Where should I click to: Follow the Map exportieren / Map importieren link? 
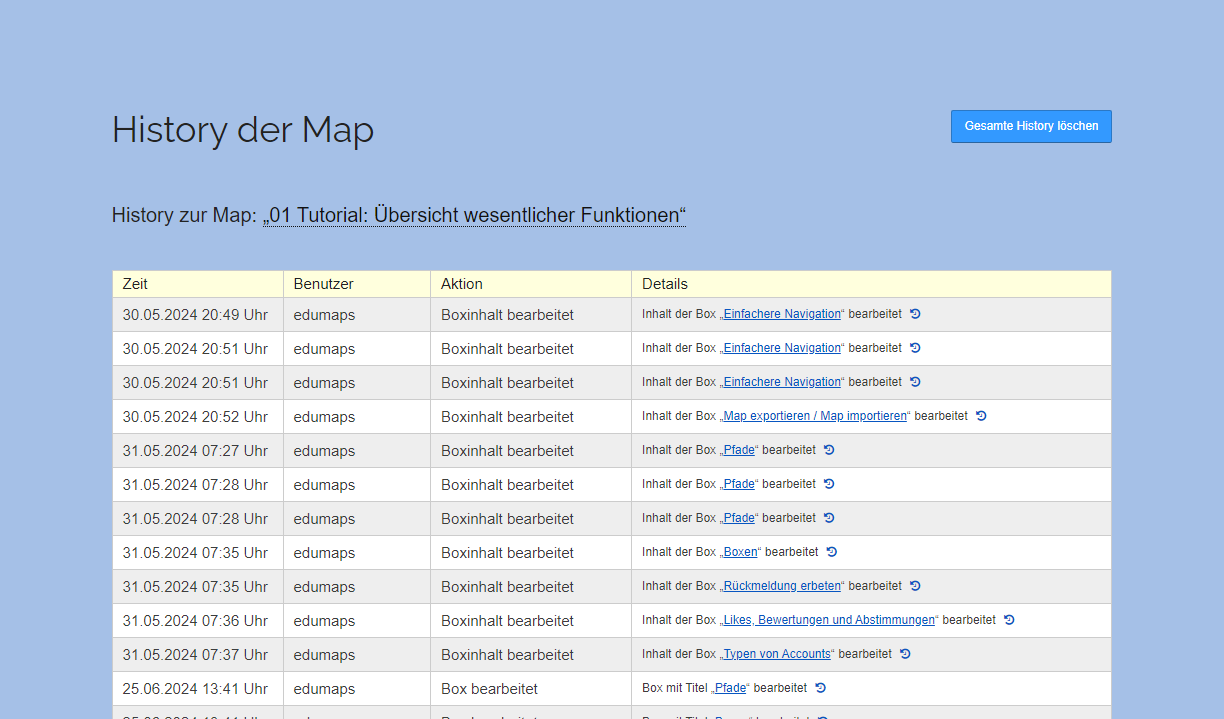coord(814,416)
